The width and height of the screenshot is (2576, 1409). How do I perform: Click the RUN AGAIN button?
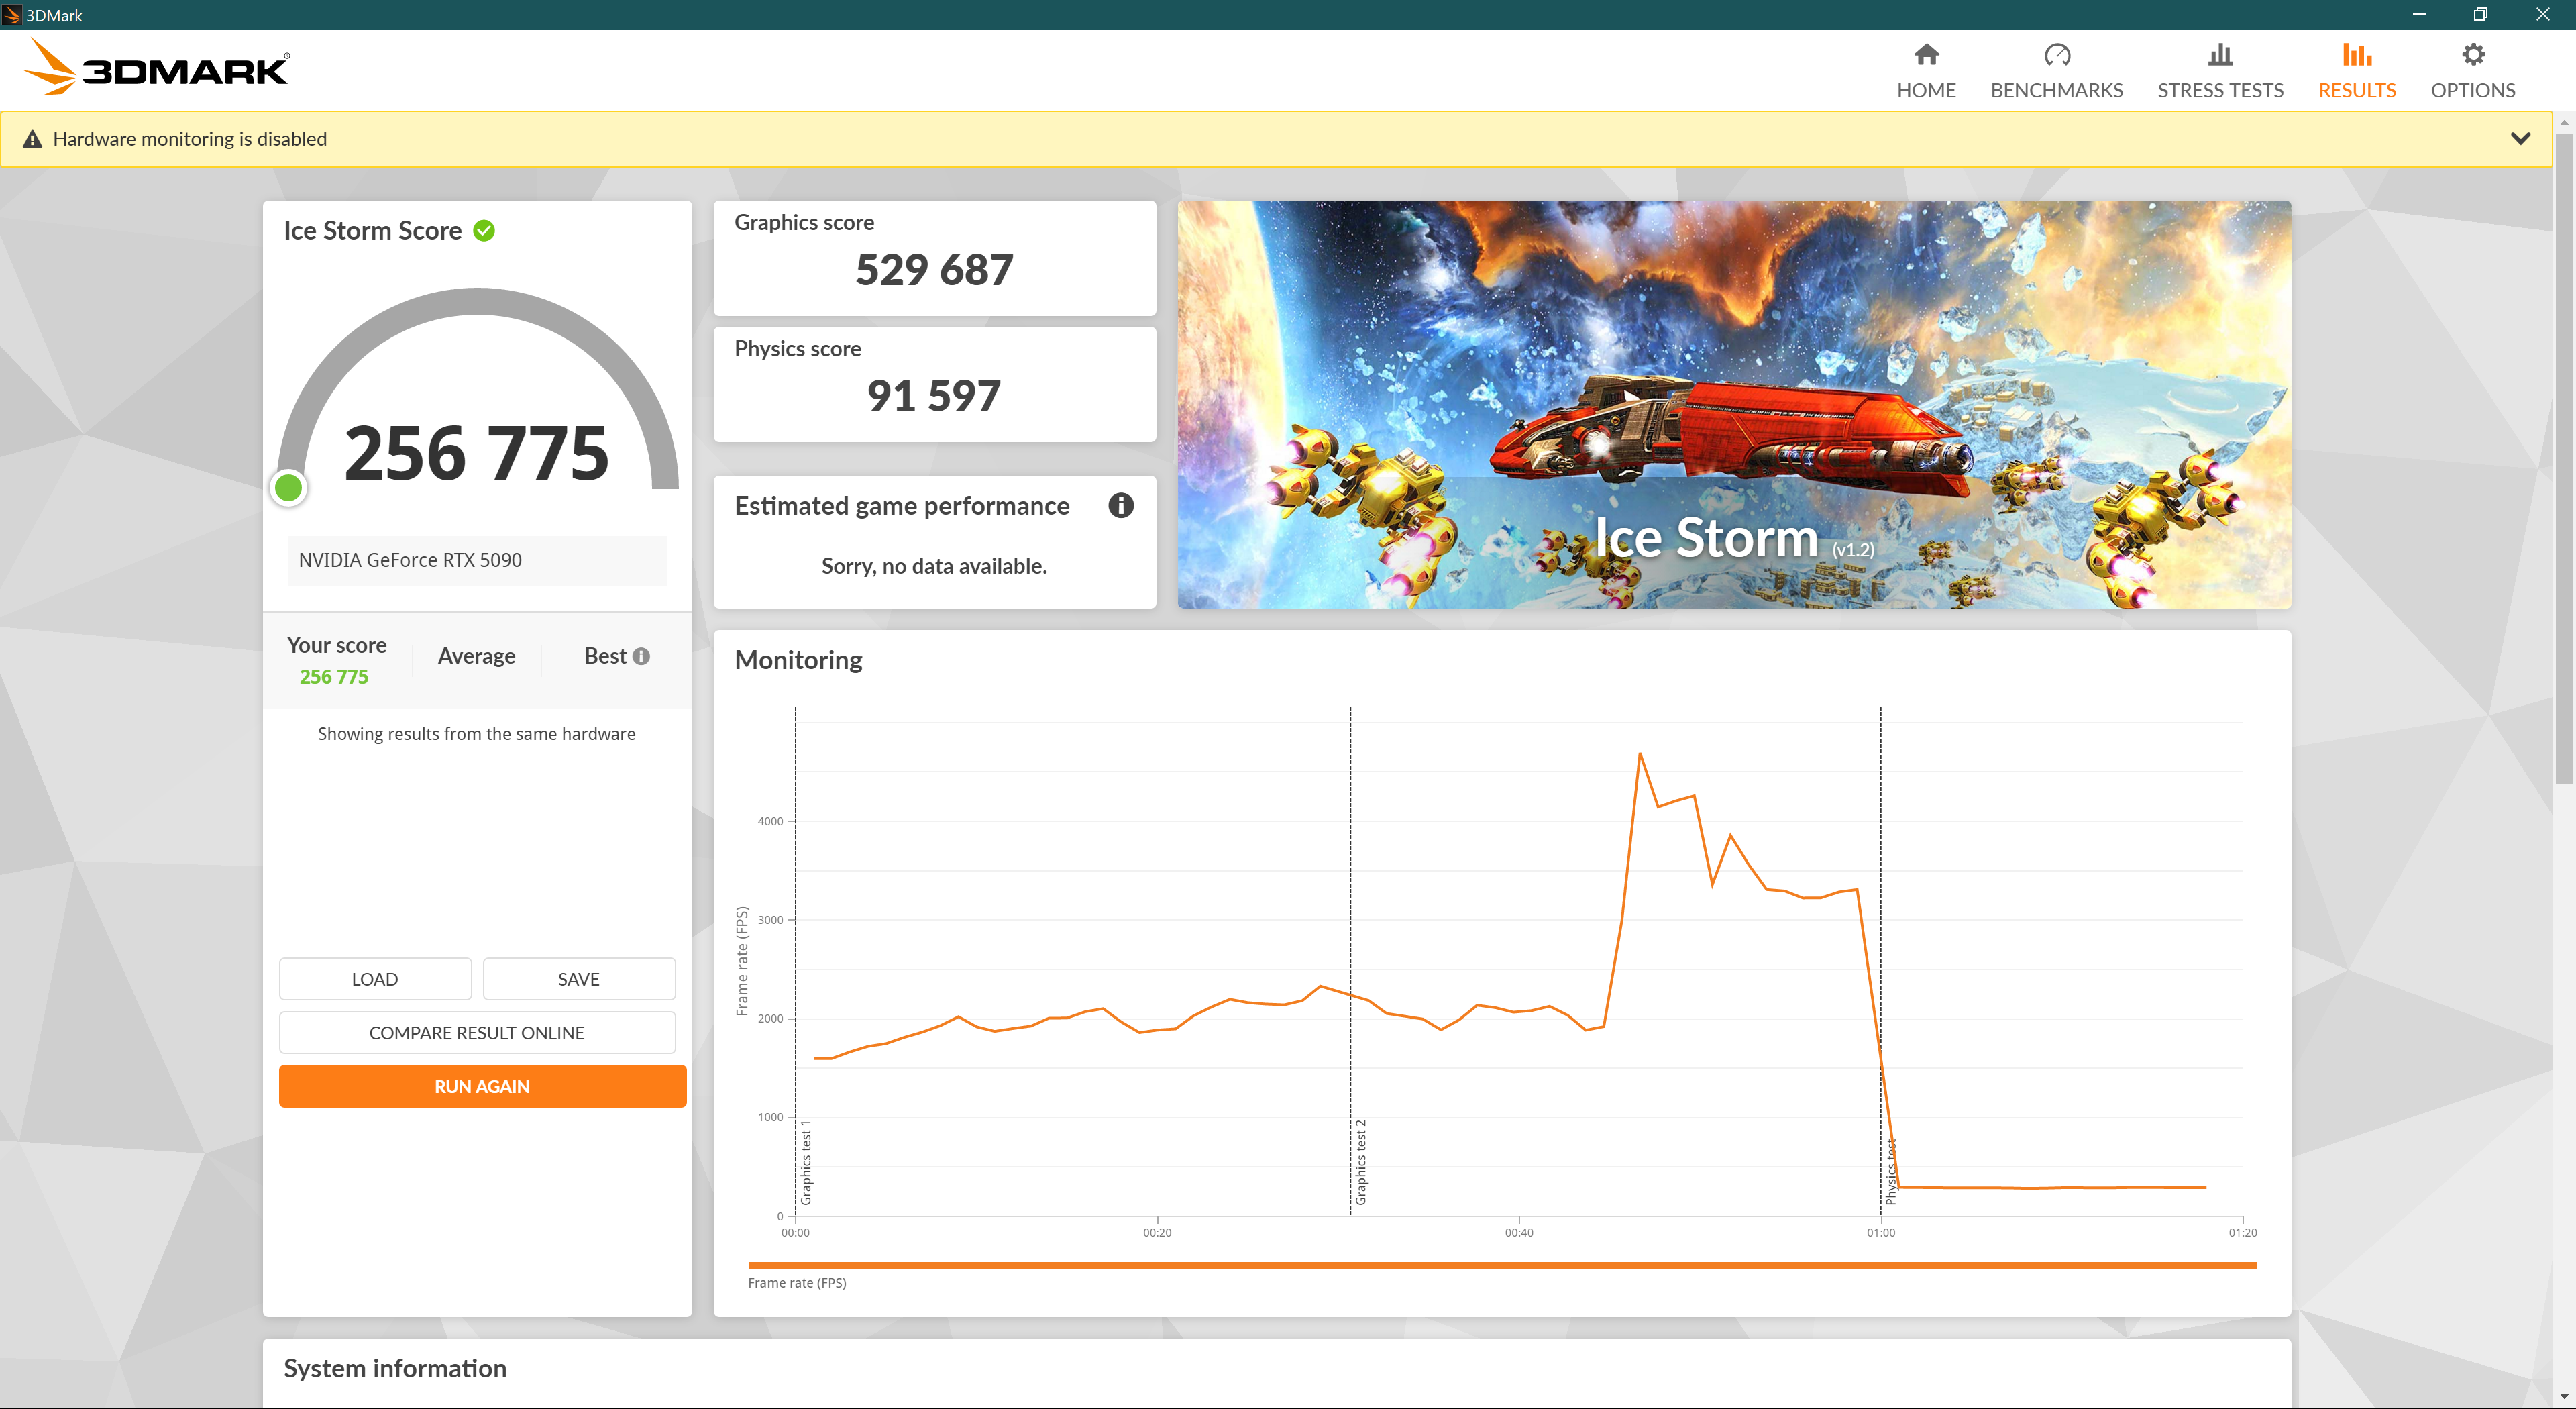pos(482,1086)
